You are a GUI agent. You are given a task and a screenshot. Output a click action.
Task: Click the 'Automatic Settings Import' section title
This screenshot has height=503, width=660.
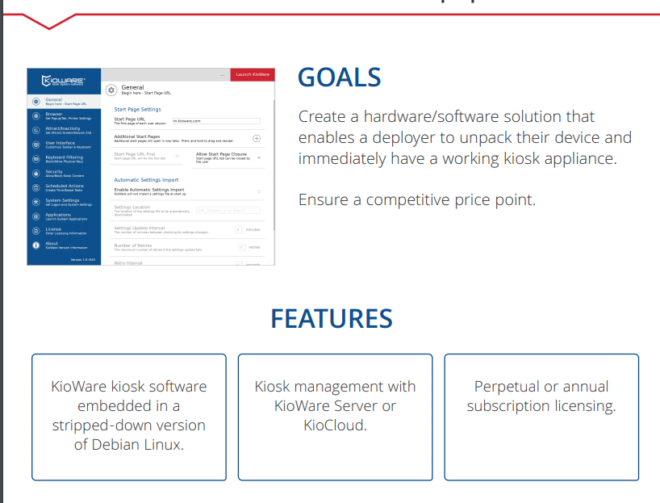click(x=146, y=180)
